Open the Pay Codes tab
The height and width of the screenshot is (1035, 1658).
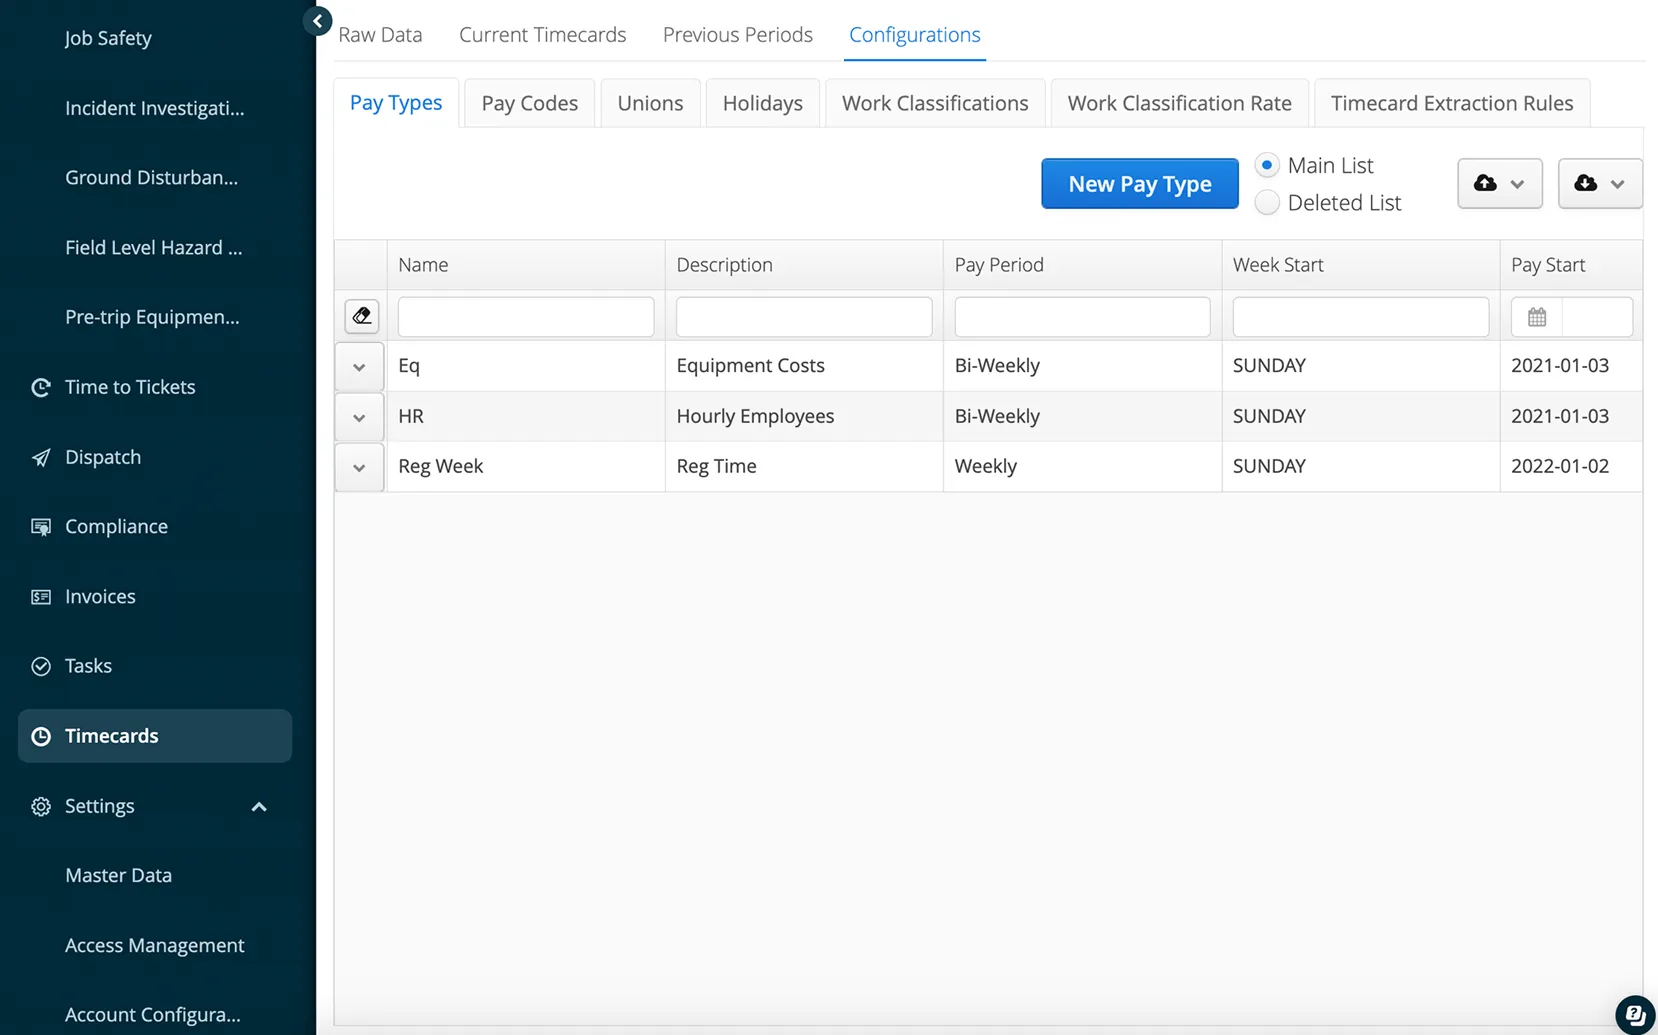(x=529, y=103)
